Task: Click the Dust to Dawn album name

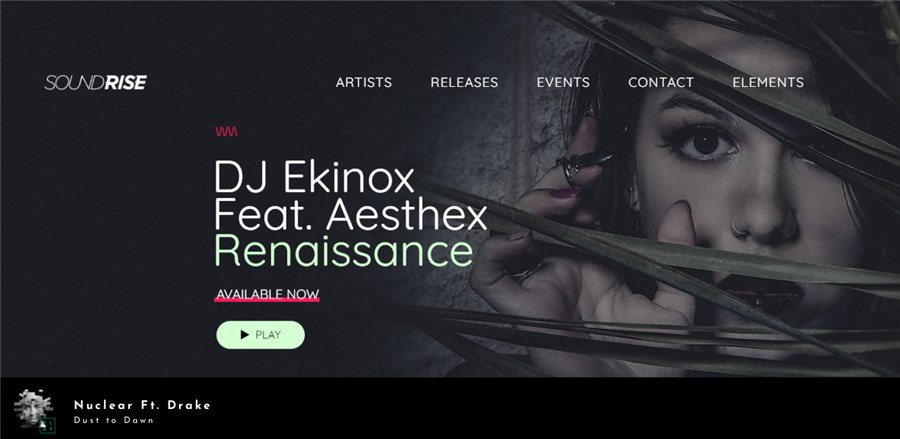Action: [114, 421]
